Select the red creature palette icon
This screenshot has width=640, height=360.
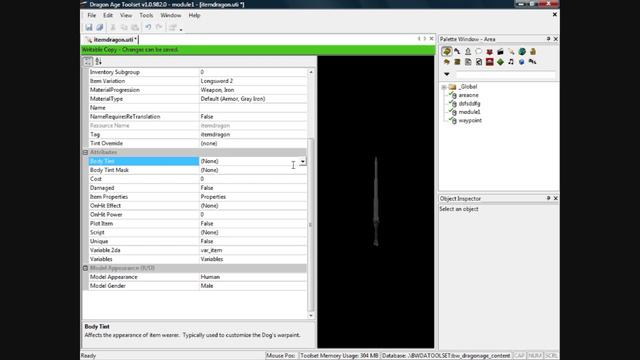coord(489,51)
